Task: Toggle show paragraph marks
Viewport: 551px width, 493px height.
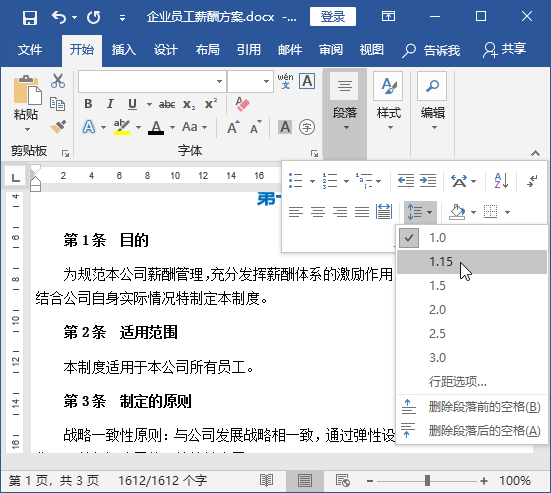Action: [x=532, y=181]
